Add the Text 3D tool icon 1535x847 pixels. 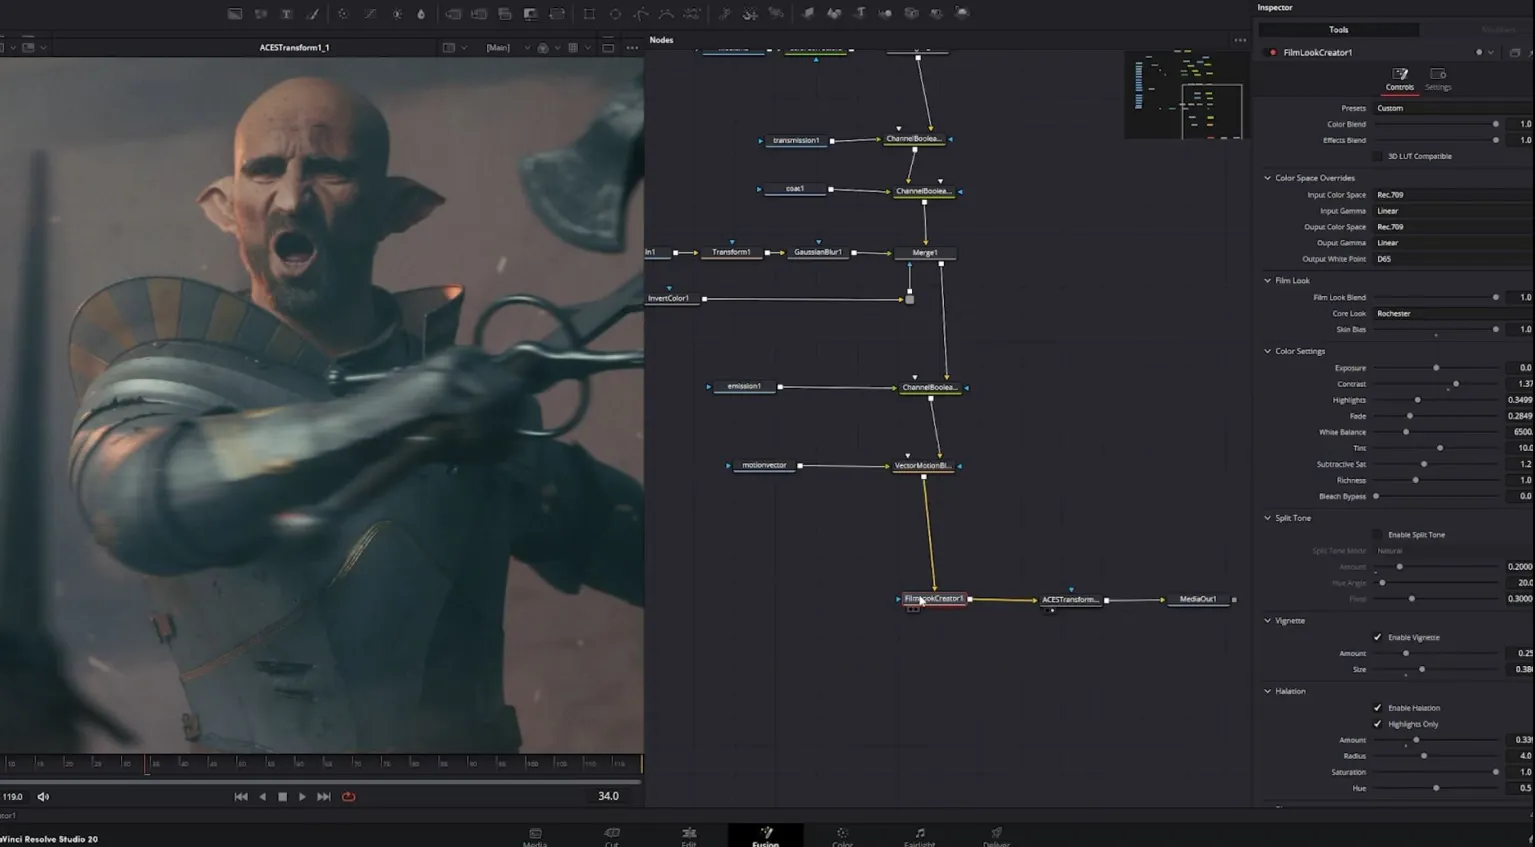[x=859, y=13]
